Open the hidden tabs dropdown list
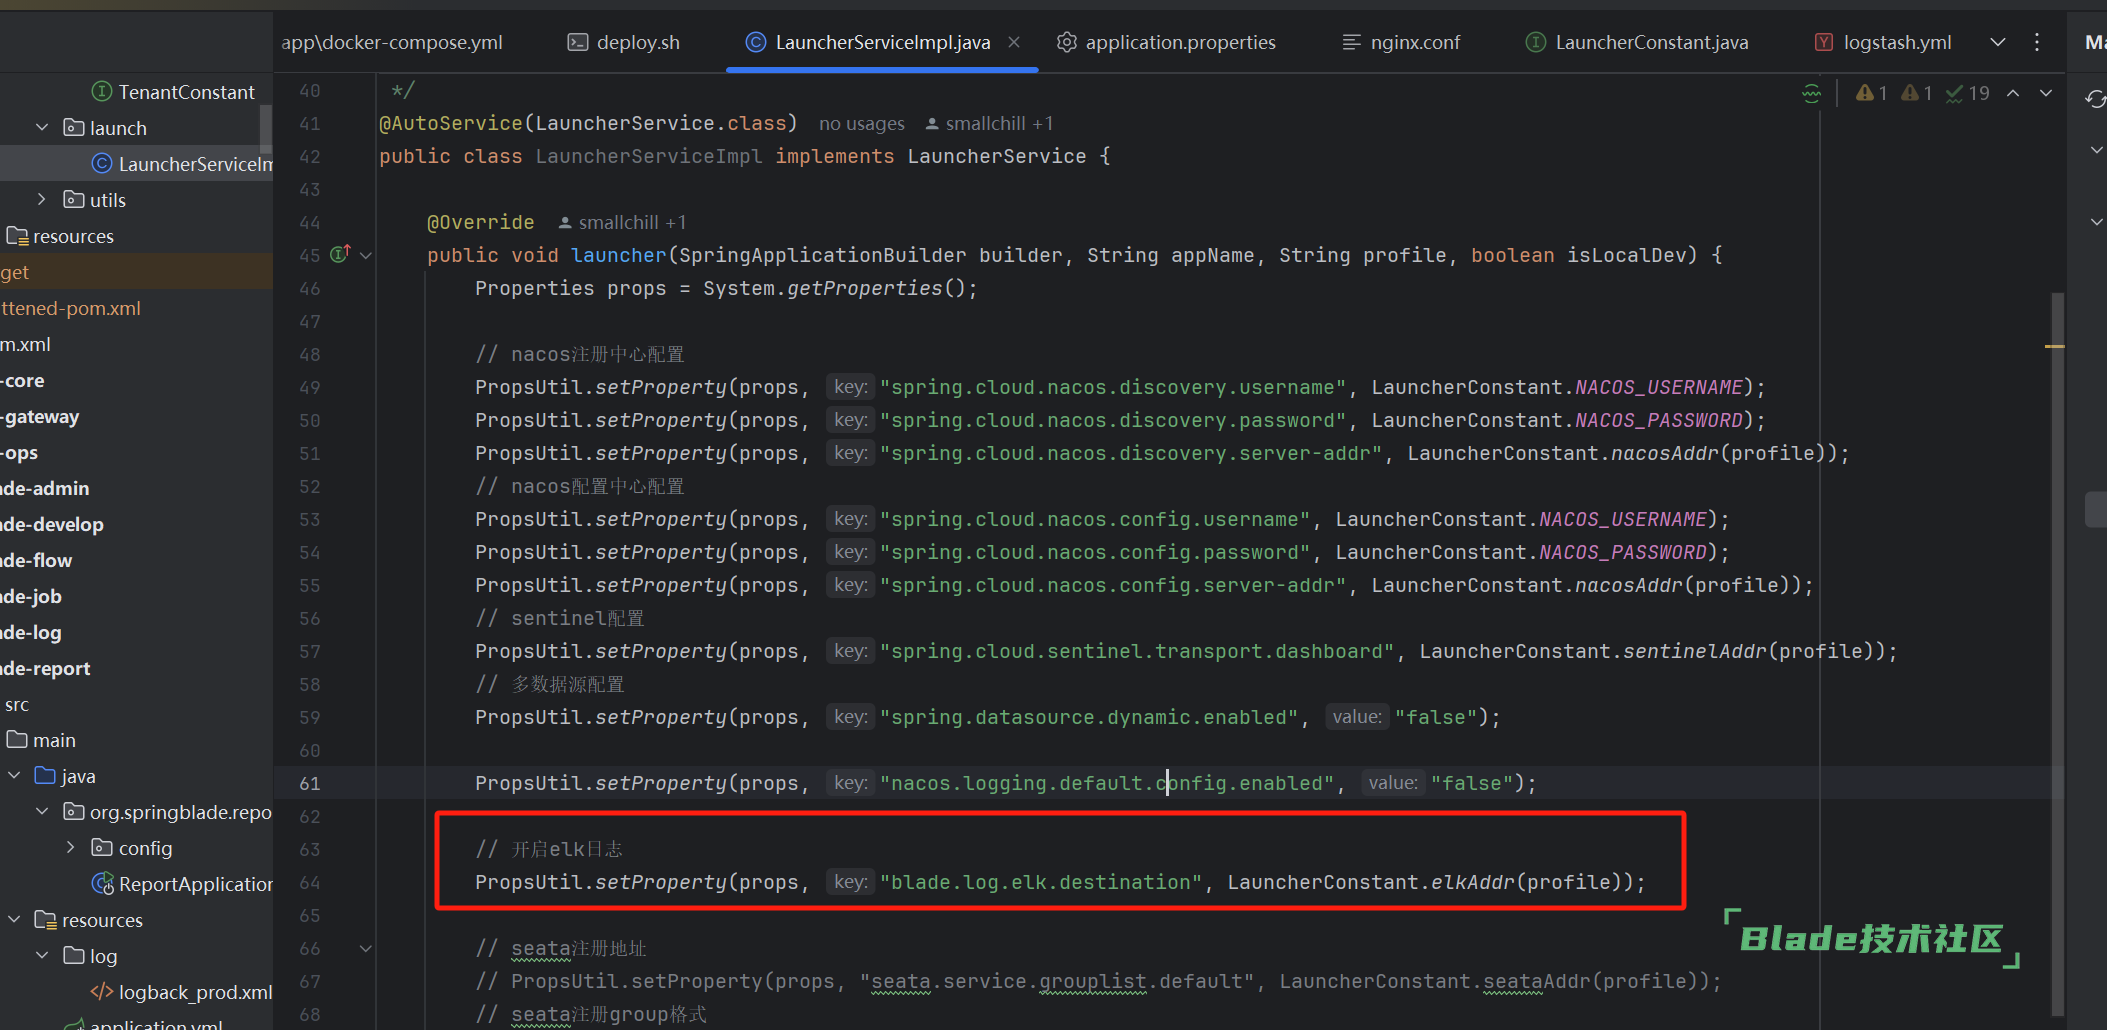The width and height of the screenshot is (2107, 1030). point(1998,42)
